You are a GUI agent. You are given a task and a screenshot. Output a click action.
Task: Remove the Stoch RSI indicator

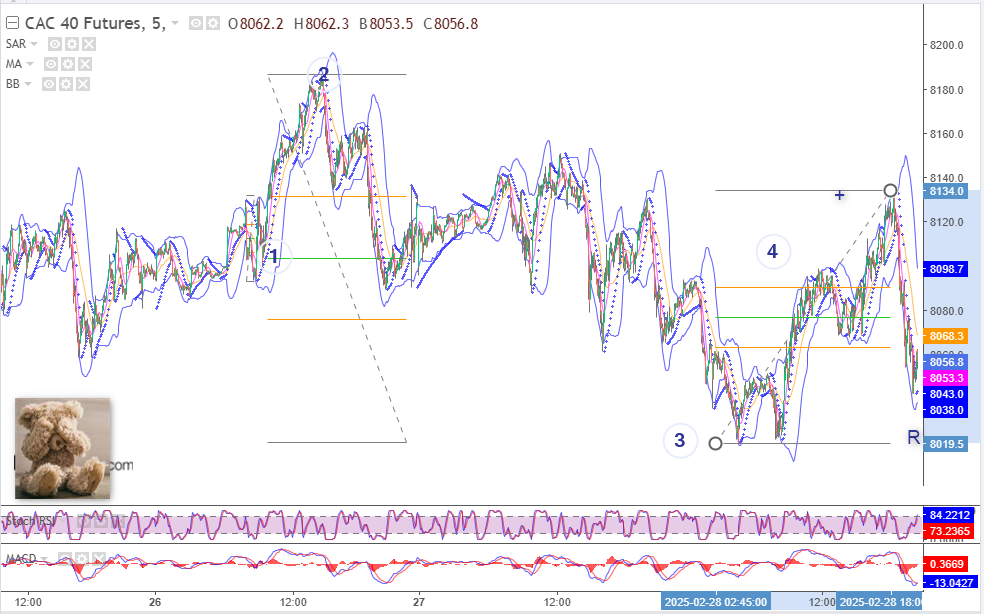pyautogui.click(x=120, y=521)
